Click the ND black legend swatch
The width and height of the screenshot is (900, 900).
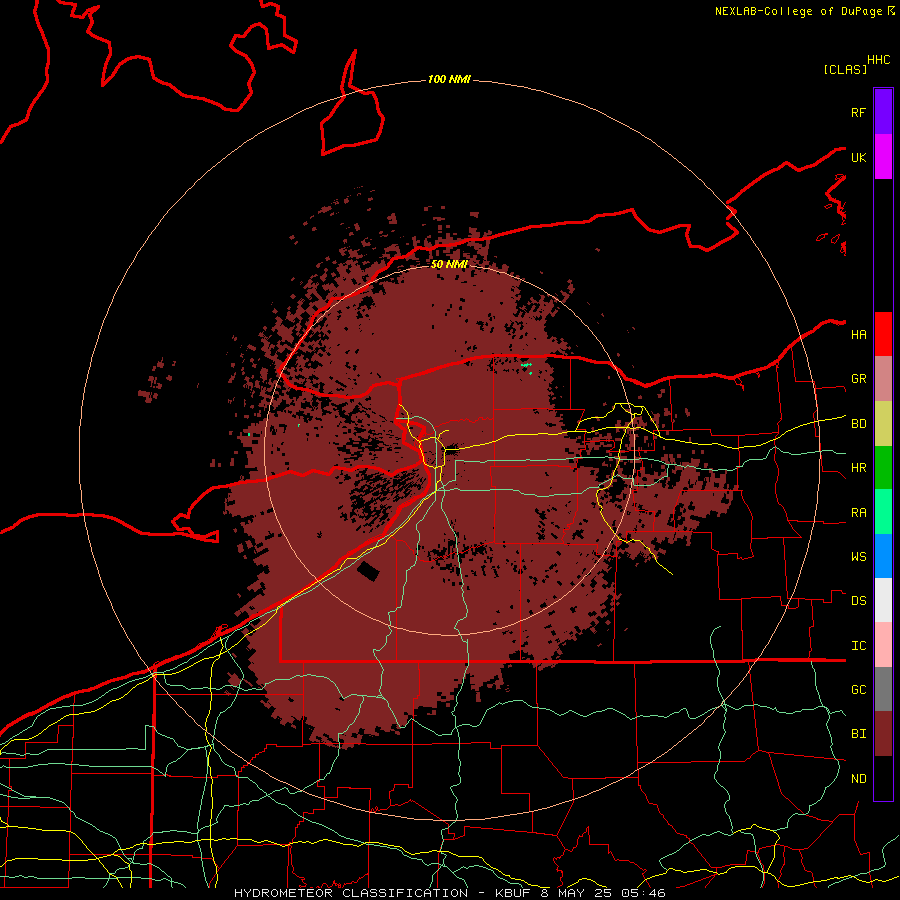883,778
